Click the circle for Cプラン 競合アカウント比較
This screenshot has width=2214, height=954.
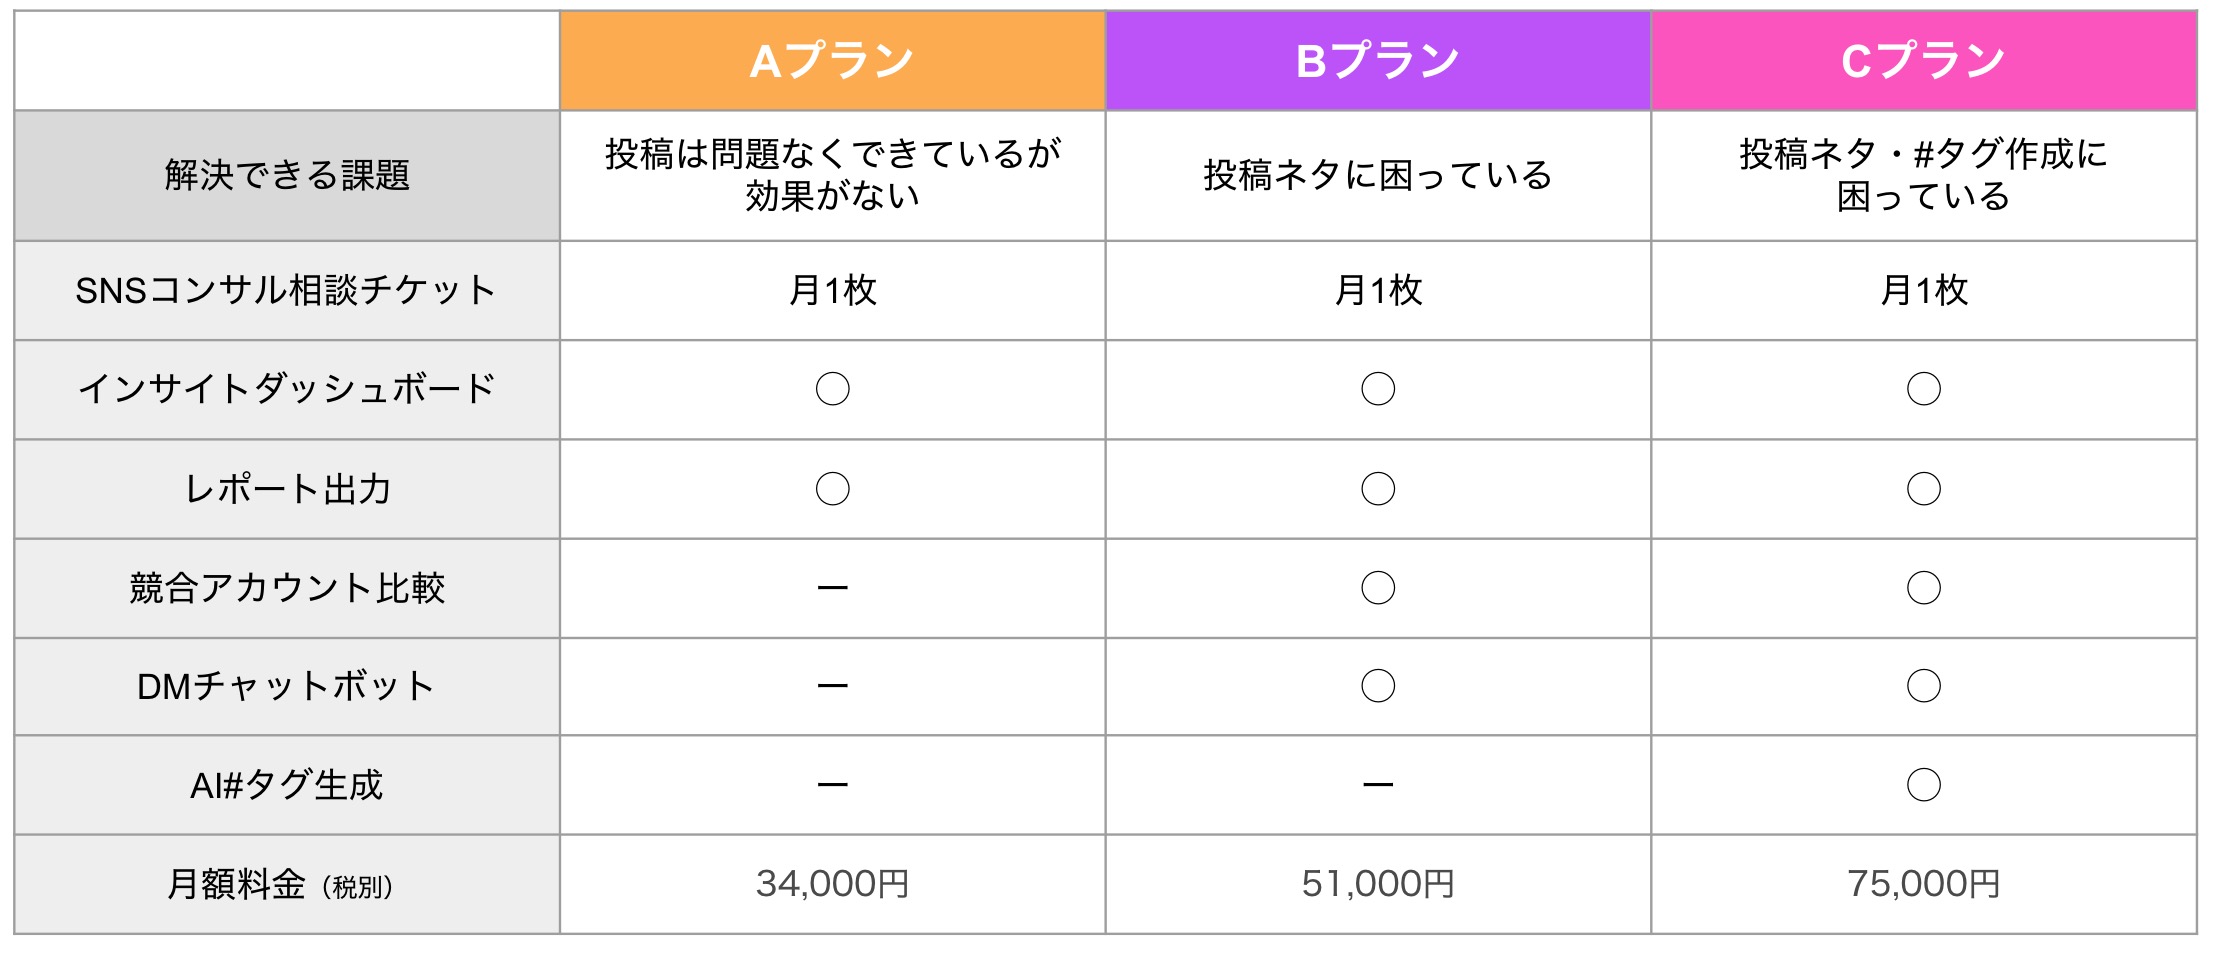[x=1924, y=588]
